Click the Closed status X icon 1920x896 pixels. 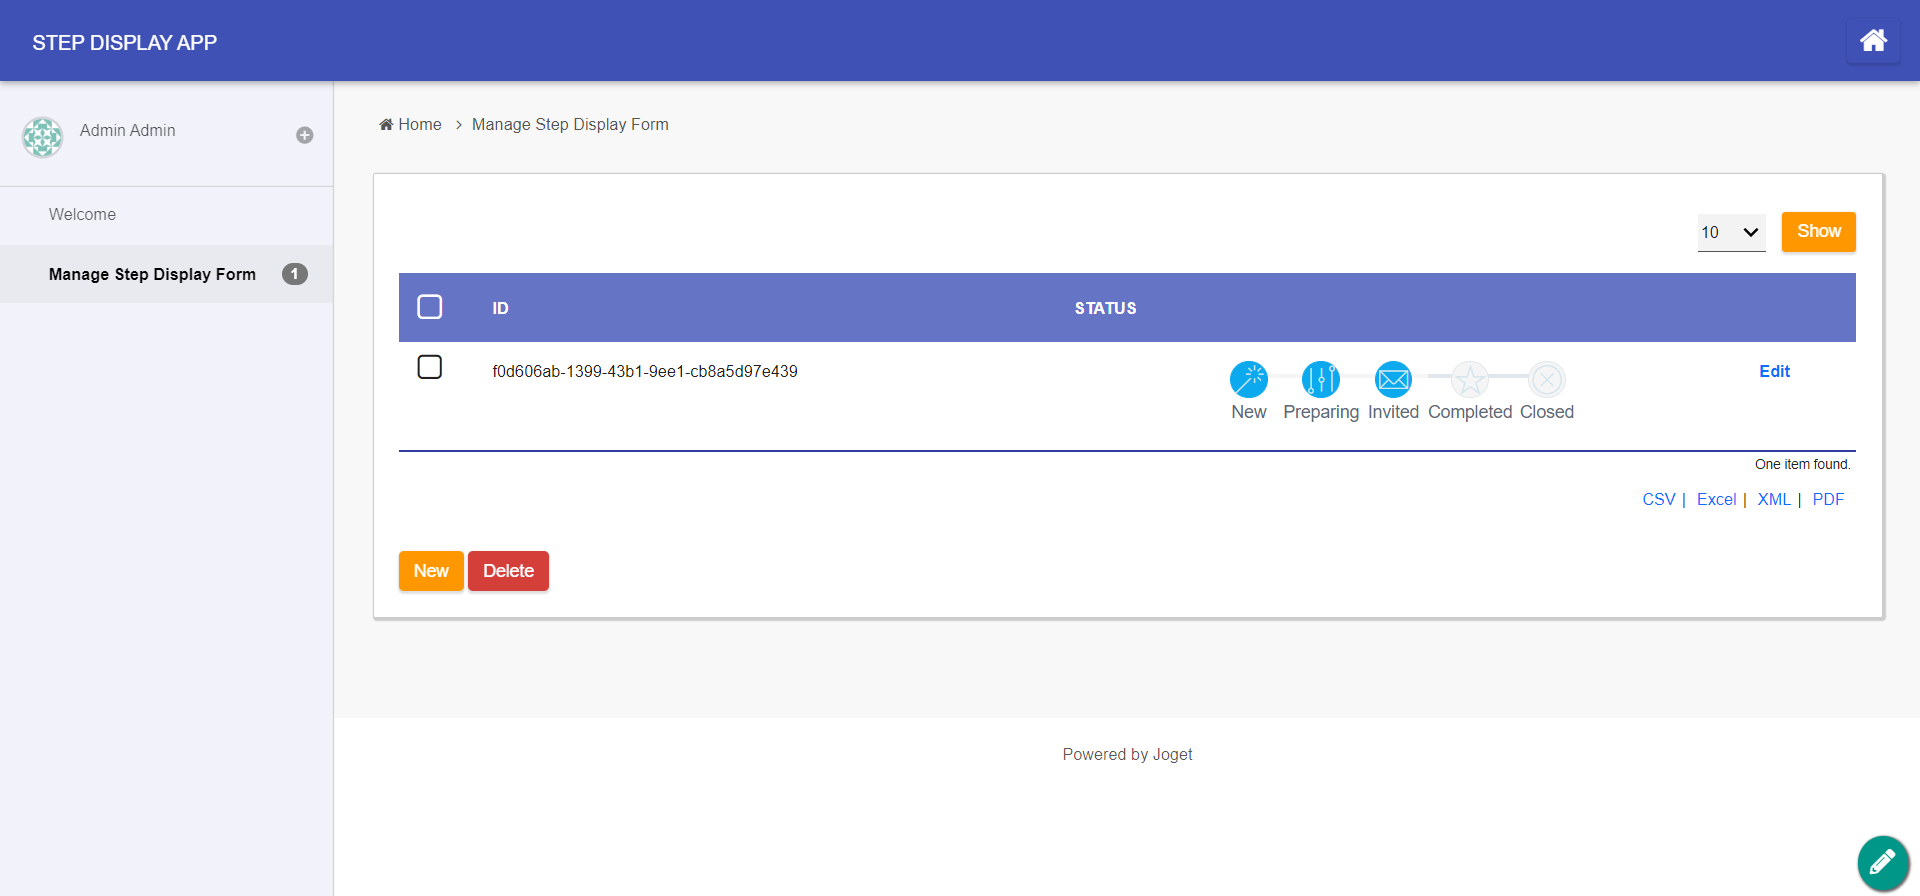tap(1547, 380)
